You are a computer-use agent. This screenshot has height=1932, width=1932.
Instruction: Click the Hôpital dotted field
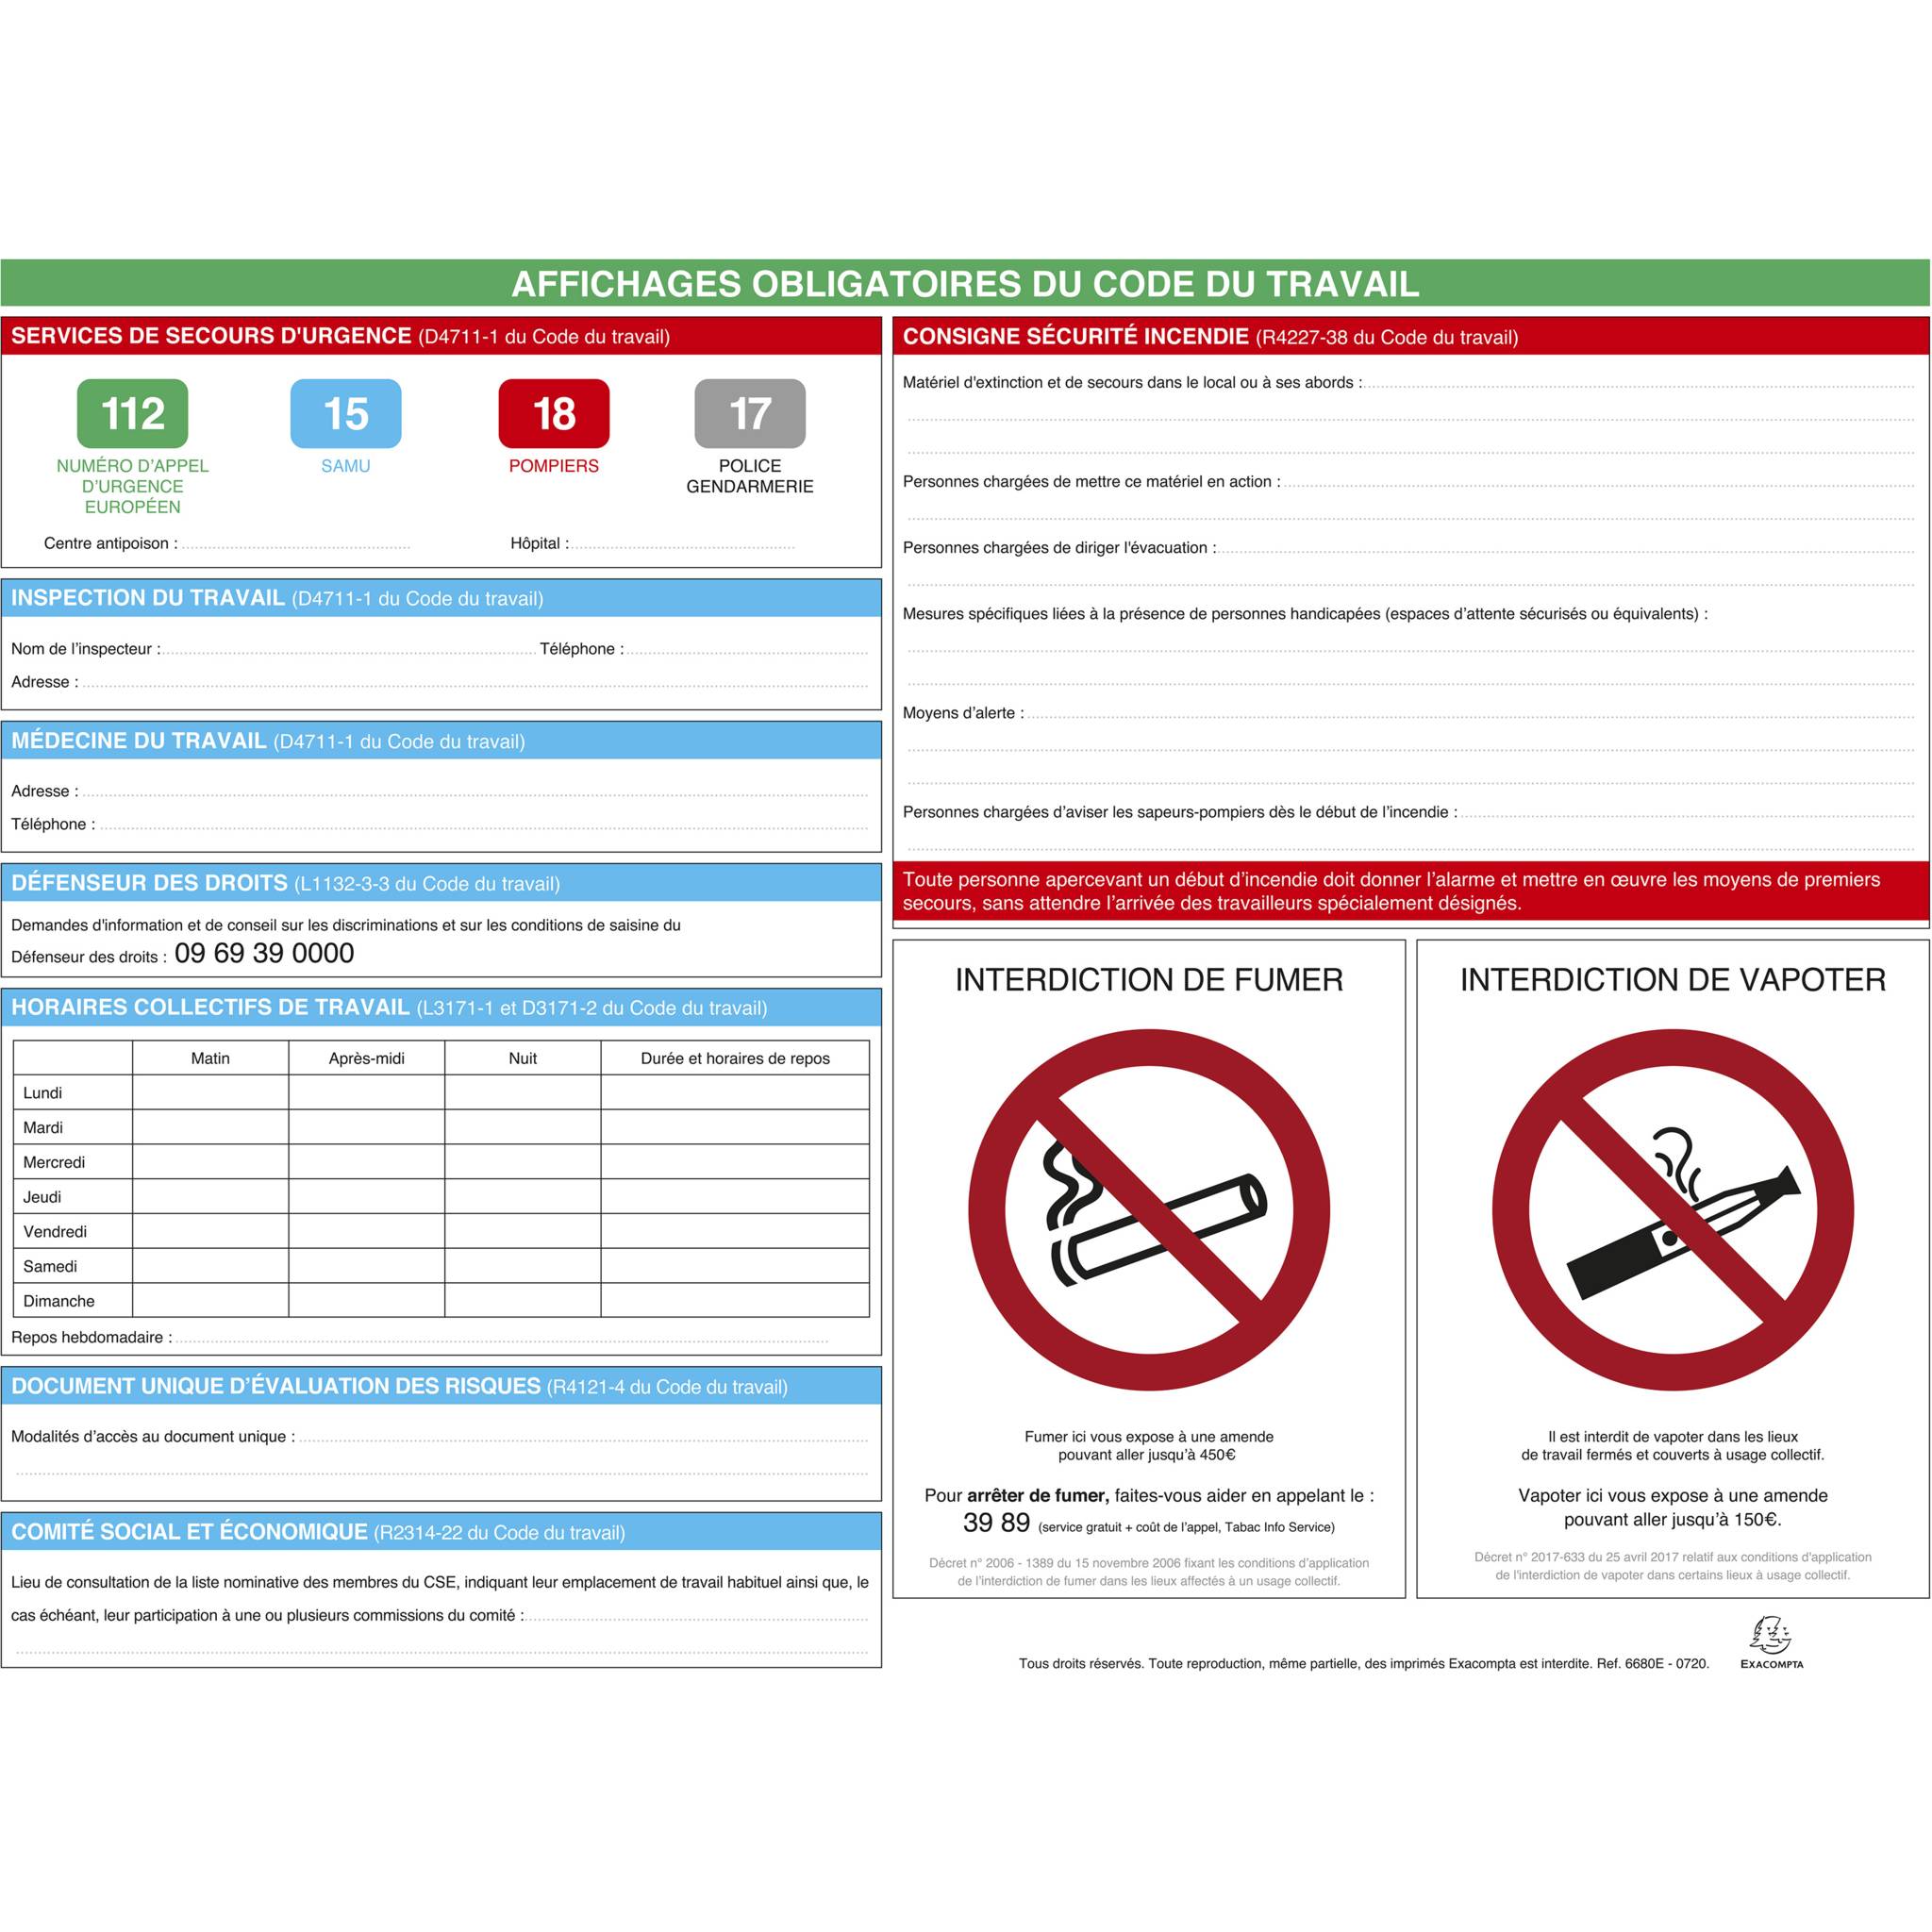pyautogui.click(x=682, y=545)
